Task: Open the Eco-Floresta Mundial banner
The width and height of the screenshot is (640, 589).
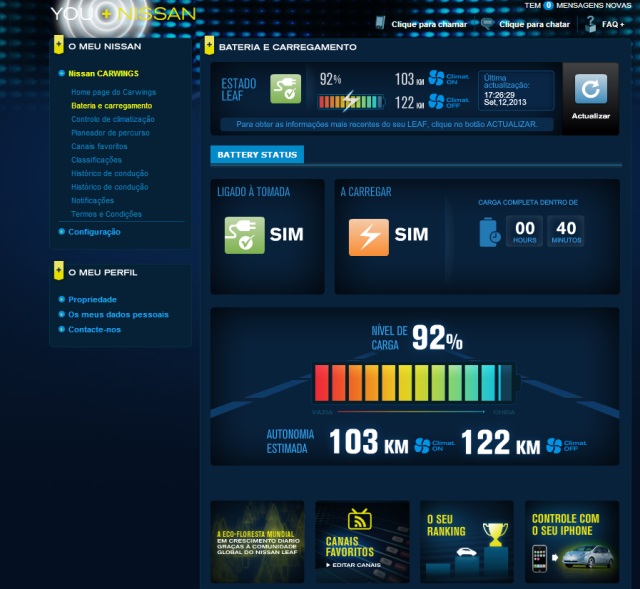Action: tap(257, 542)
